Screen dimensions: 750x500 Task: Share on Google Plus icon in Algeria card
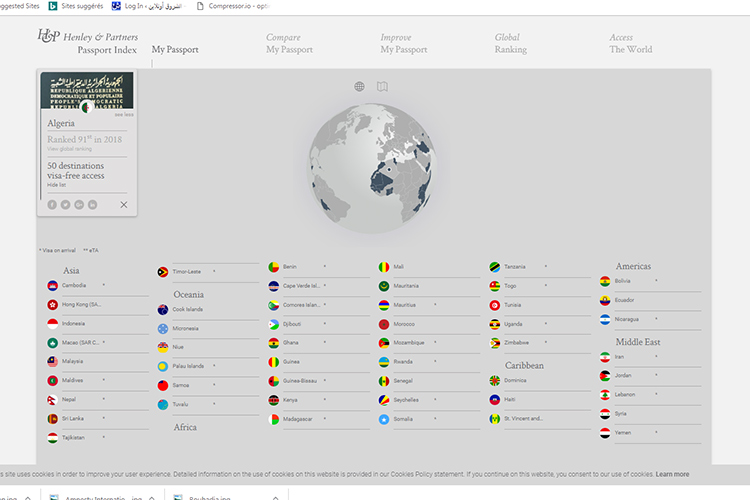tap(79, 205)
